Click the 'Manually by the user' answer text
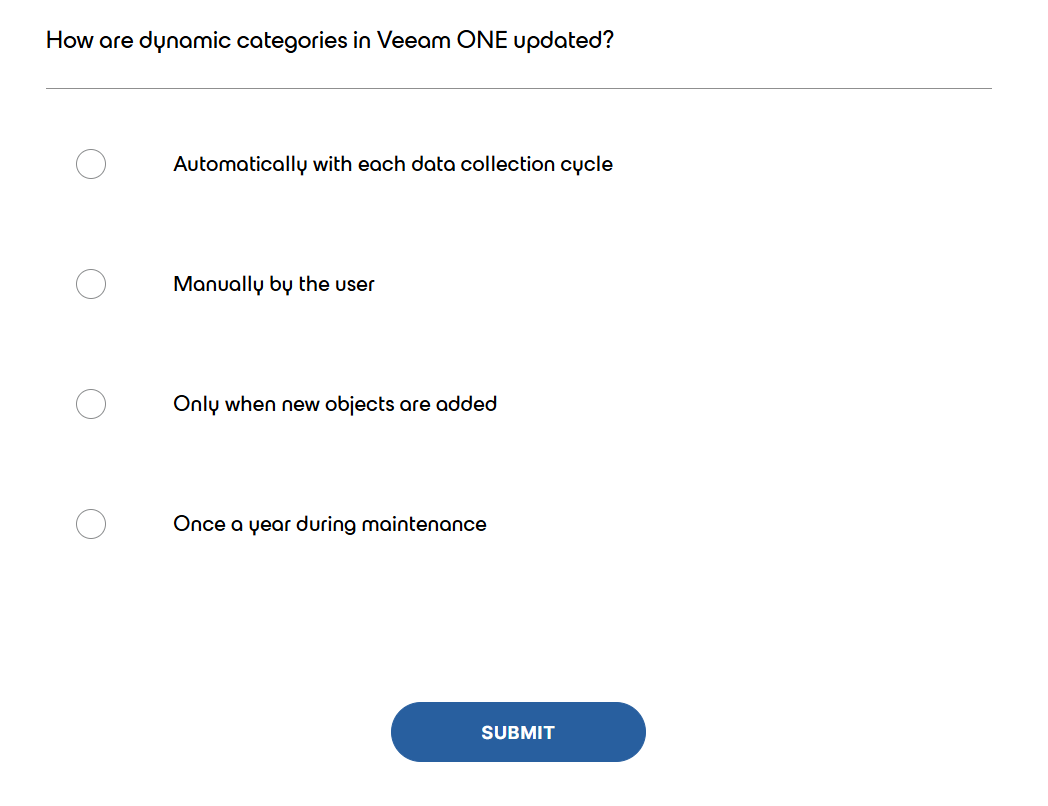The height and width of the screenshot is (806, 1048). 274,284
